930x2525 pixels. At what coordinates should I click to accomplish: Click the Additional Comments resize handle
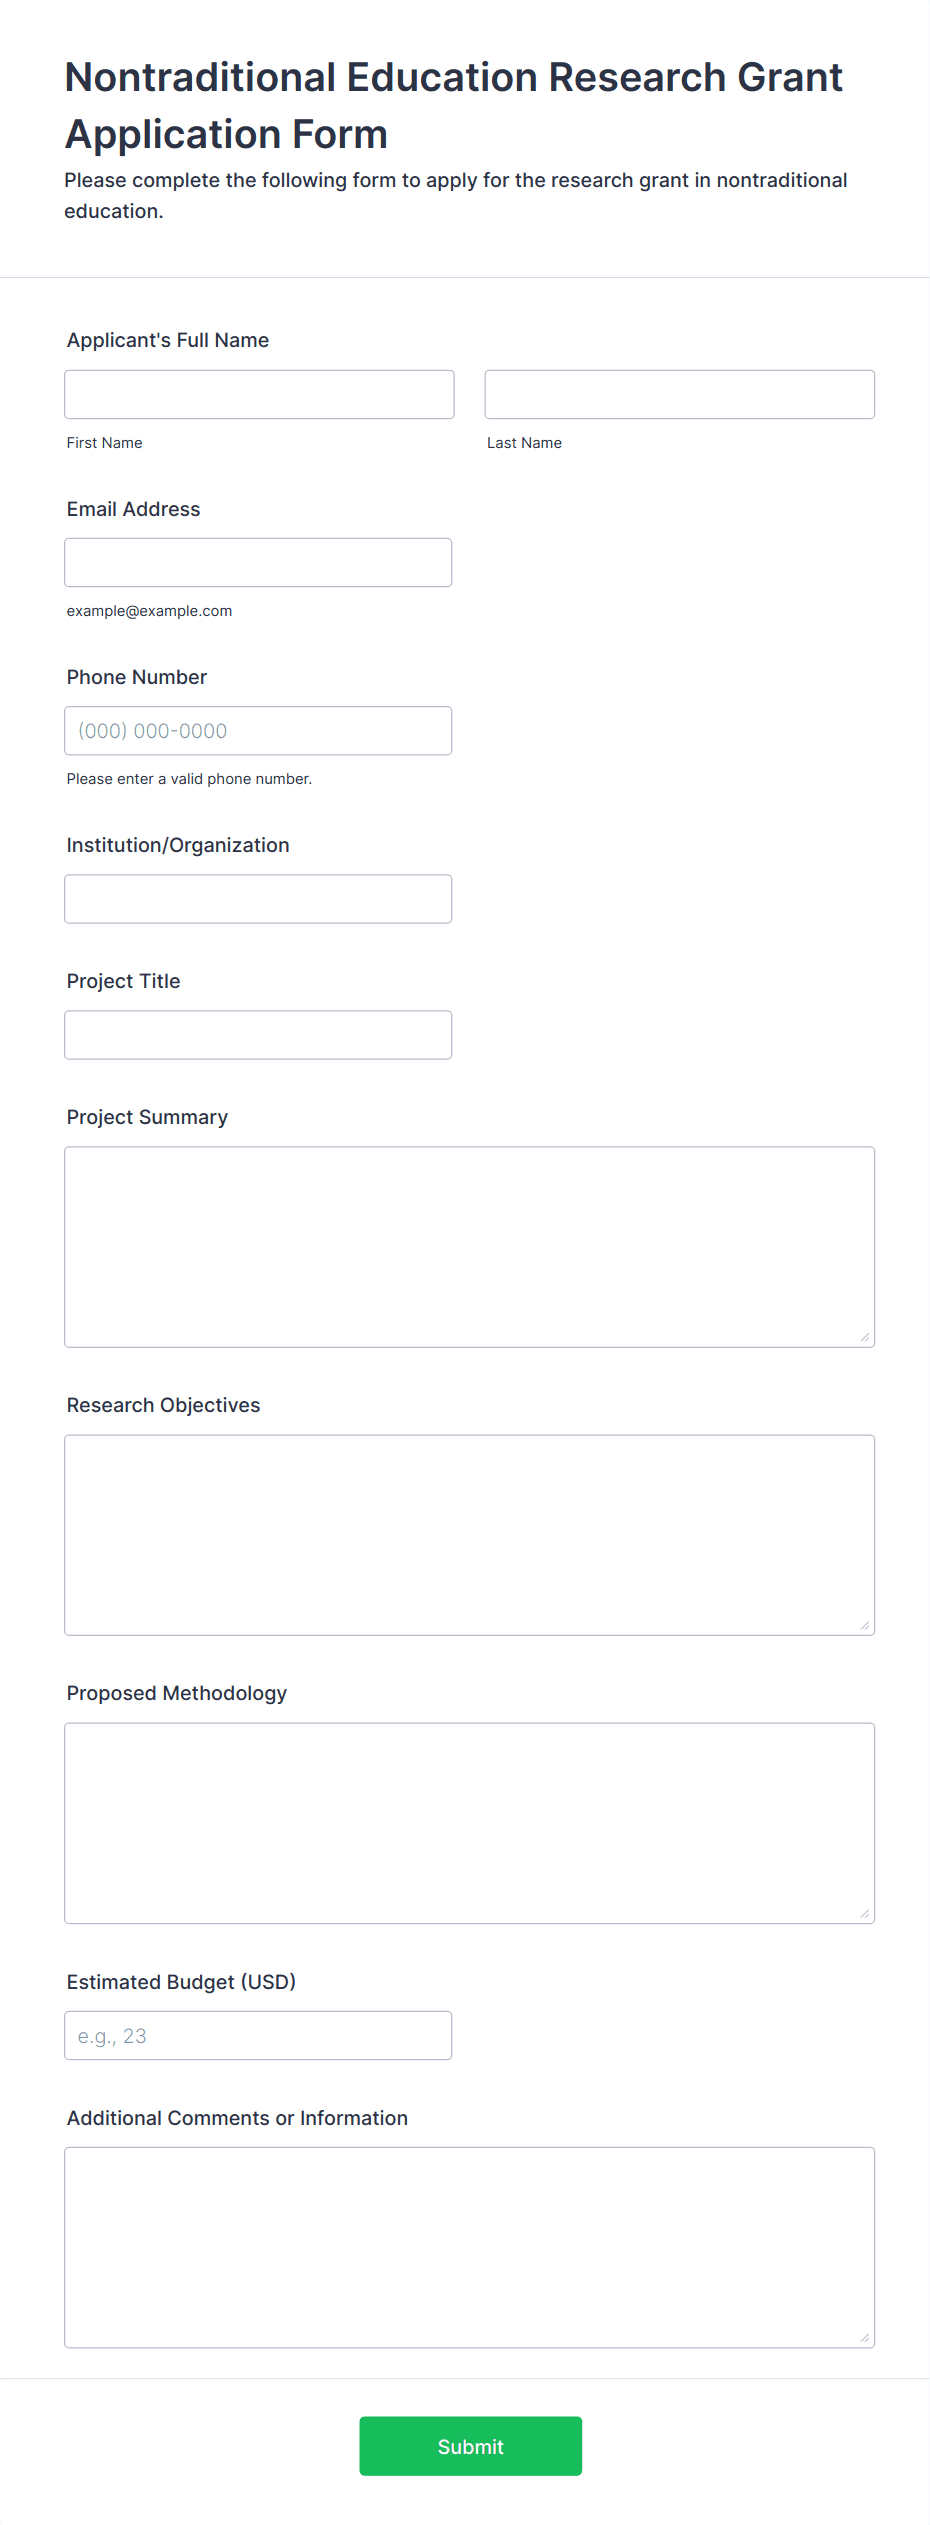(865, 2338)
